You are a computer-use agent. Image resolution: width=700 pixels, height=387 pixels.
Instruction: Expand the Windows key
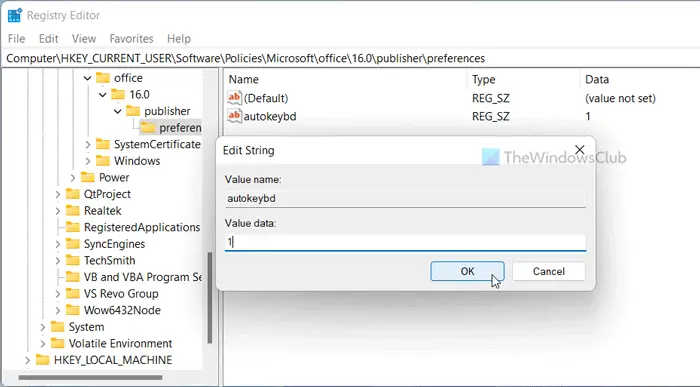[x=88, y=161]
